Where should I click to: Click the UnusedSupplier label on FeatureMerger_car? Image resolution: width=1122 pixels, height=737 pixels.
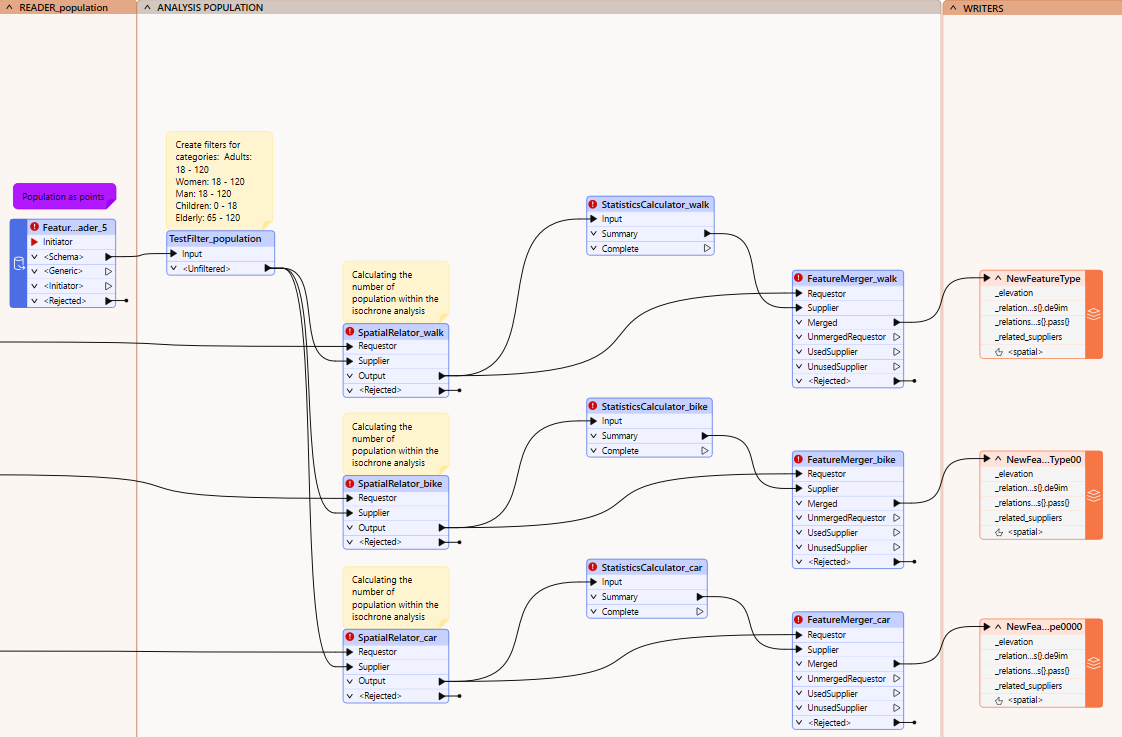837,708
